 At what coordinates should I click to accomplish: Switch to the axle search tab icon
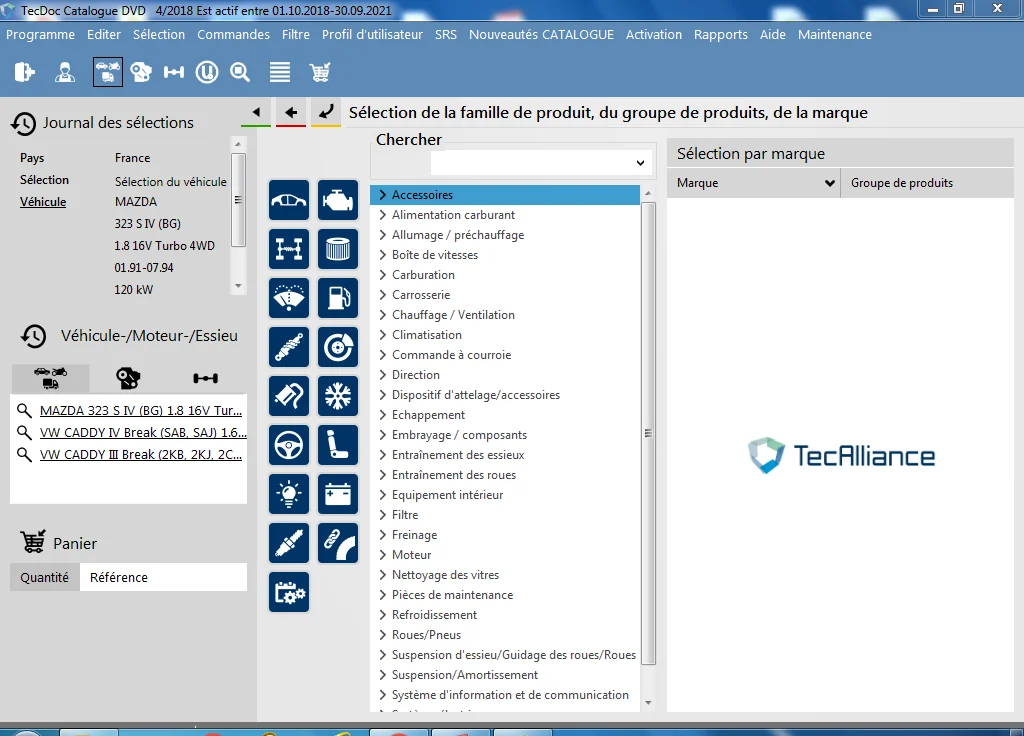(x=206, y=378)
